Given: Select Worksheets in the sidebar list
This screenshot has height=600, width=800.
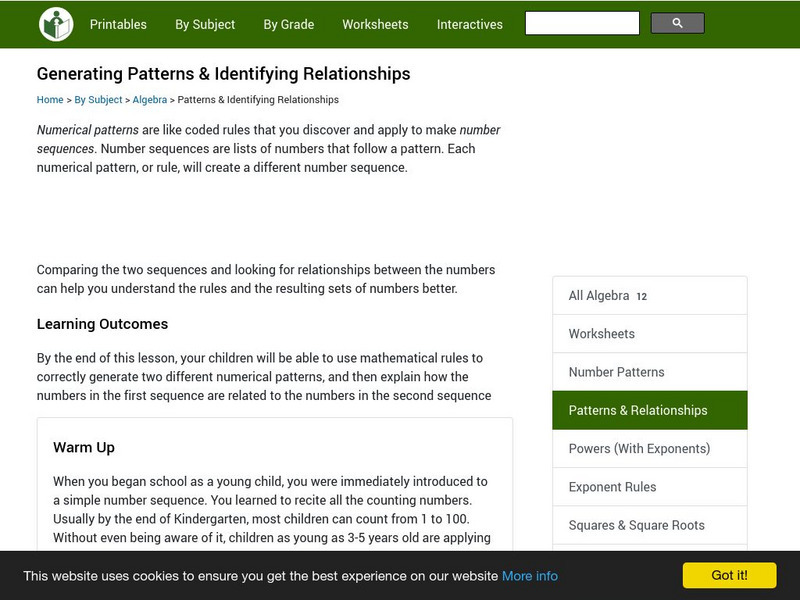Looking at the screenshot, I should pyautogui.click(x=602, y=334).
